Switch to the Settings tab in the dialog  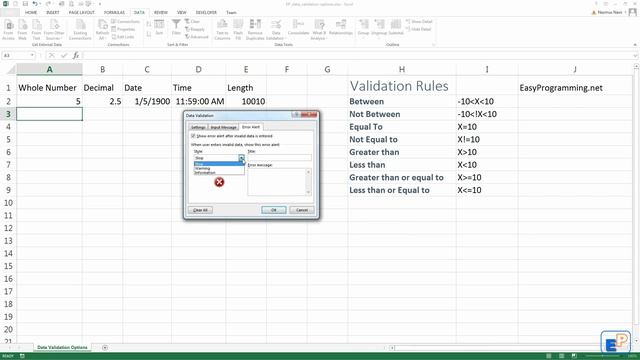click(x=198, y=127)
